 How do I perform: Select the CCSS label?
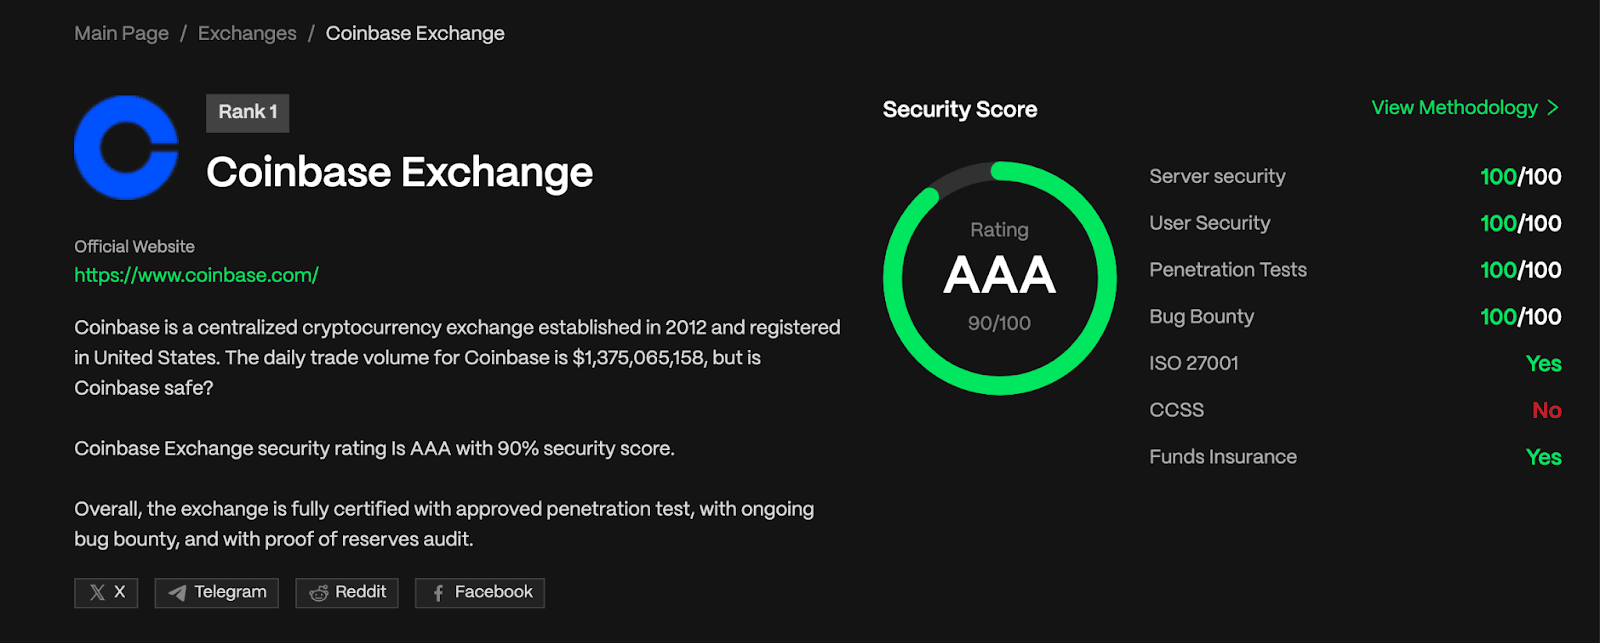pos(1177,410)
